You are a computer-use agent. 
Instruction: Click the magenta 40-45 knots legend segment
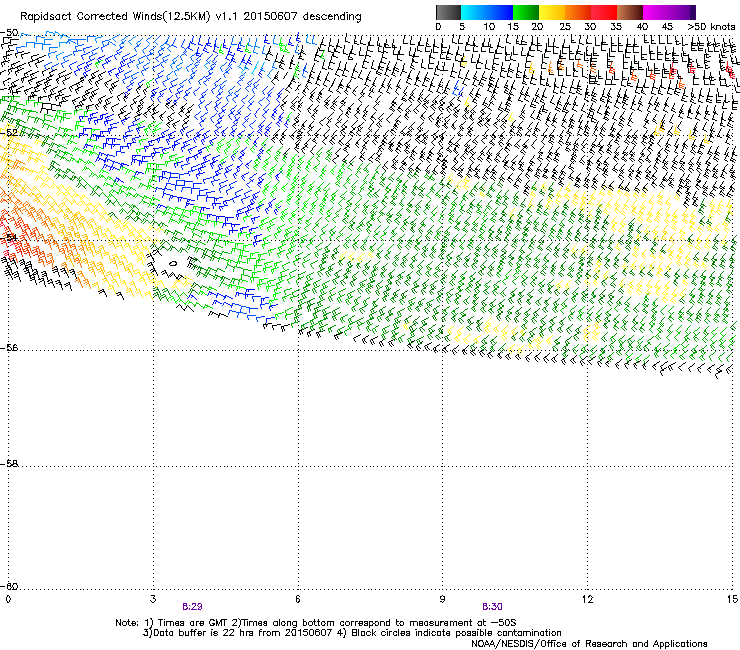pyautogui.click(x=656, y=12)
